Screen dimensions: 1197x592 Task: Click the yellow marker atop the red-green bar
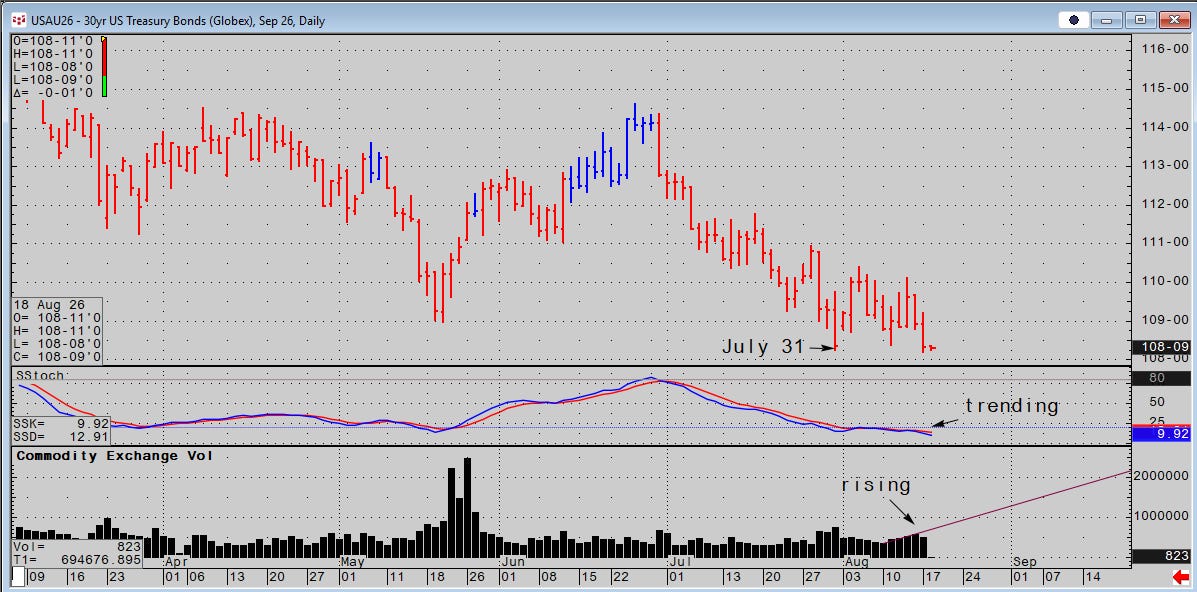(104, 38)
